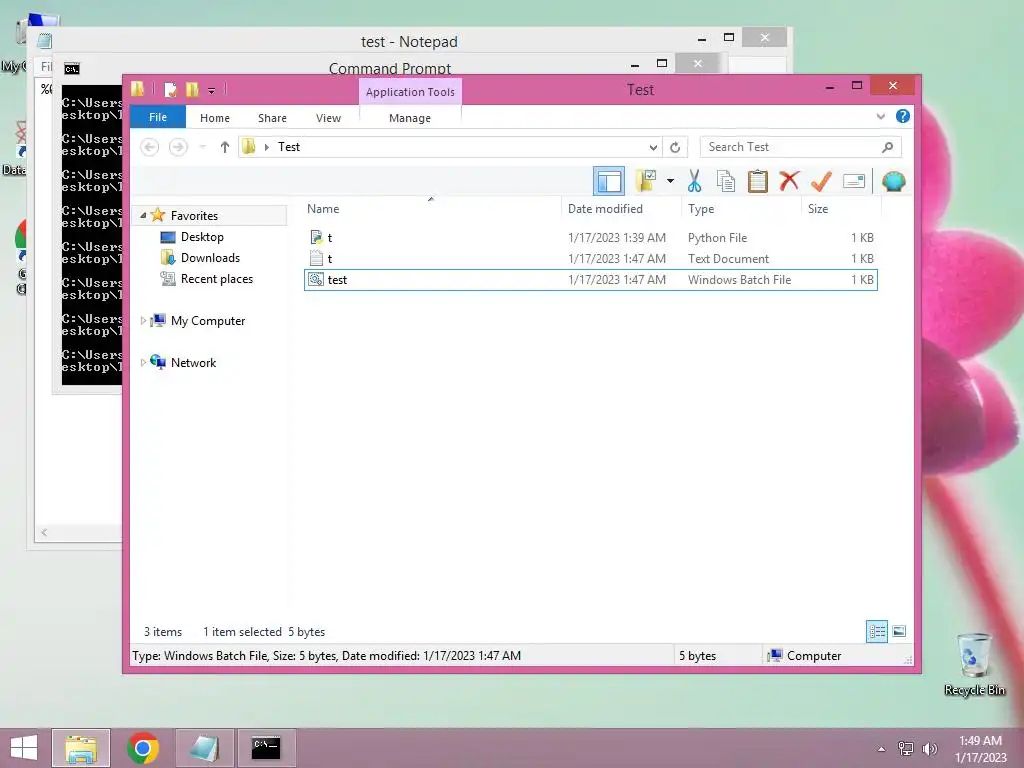Image resolution: width=1024 pixels, height=768 pixels.
Task: Click the Copy icon in toolbar
Action: tap(726, 181)
